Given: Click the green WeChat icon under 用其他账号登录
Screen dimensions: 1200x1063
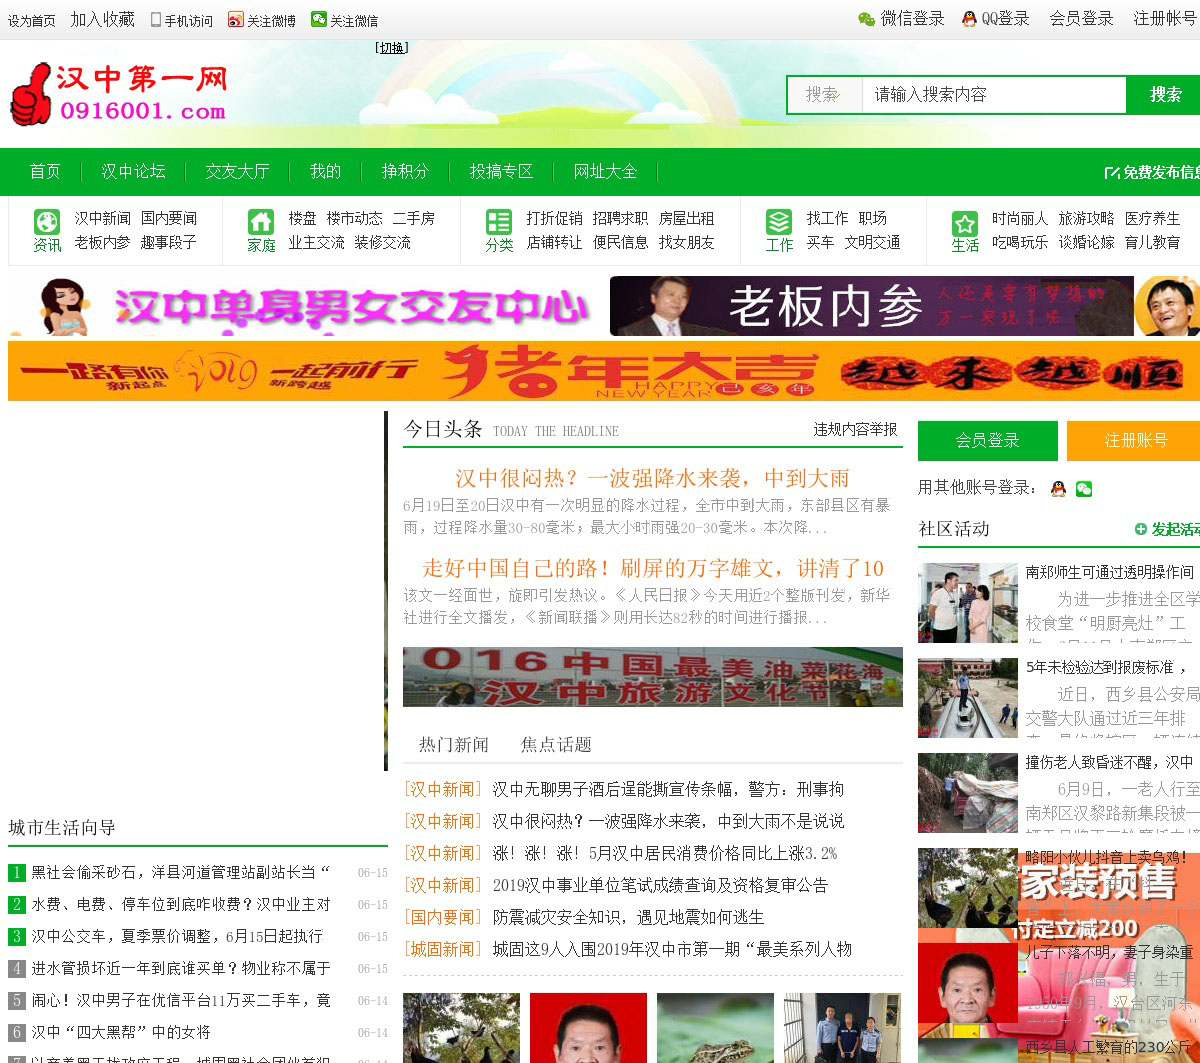Looking at the screenshot, I should pyautogui.click(x=1084, y=488).
